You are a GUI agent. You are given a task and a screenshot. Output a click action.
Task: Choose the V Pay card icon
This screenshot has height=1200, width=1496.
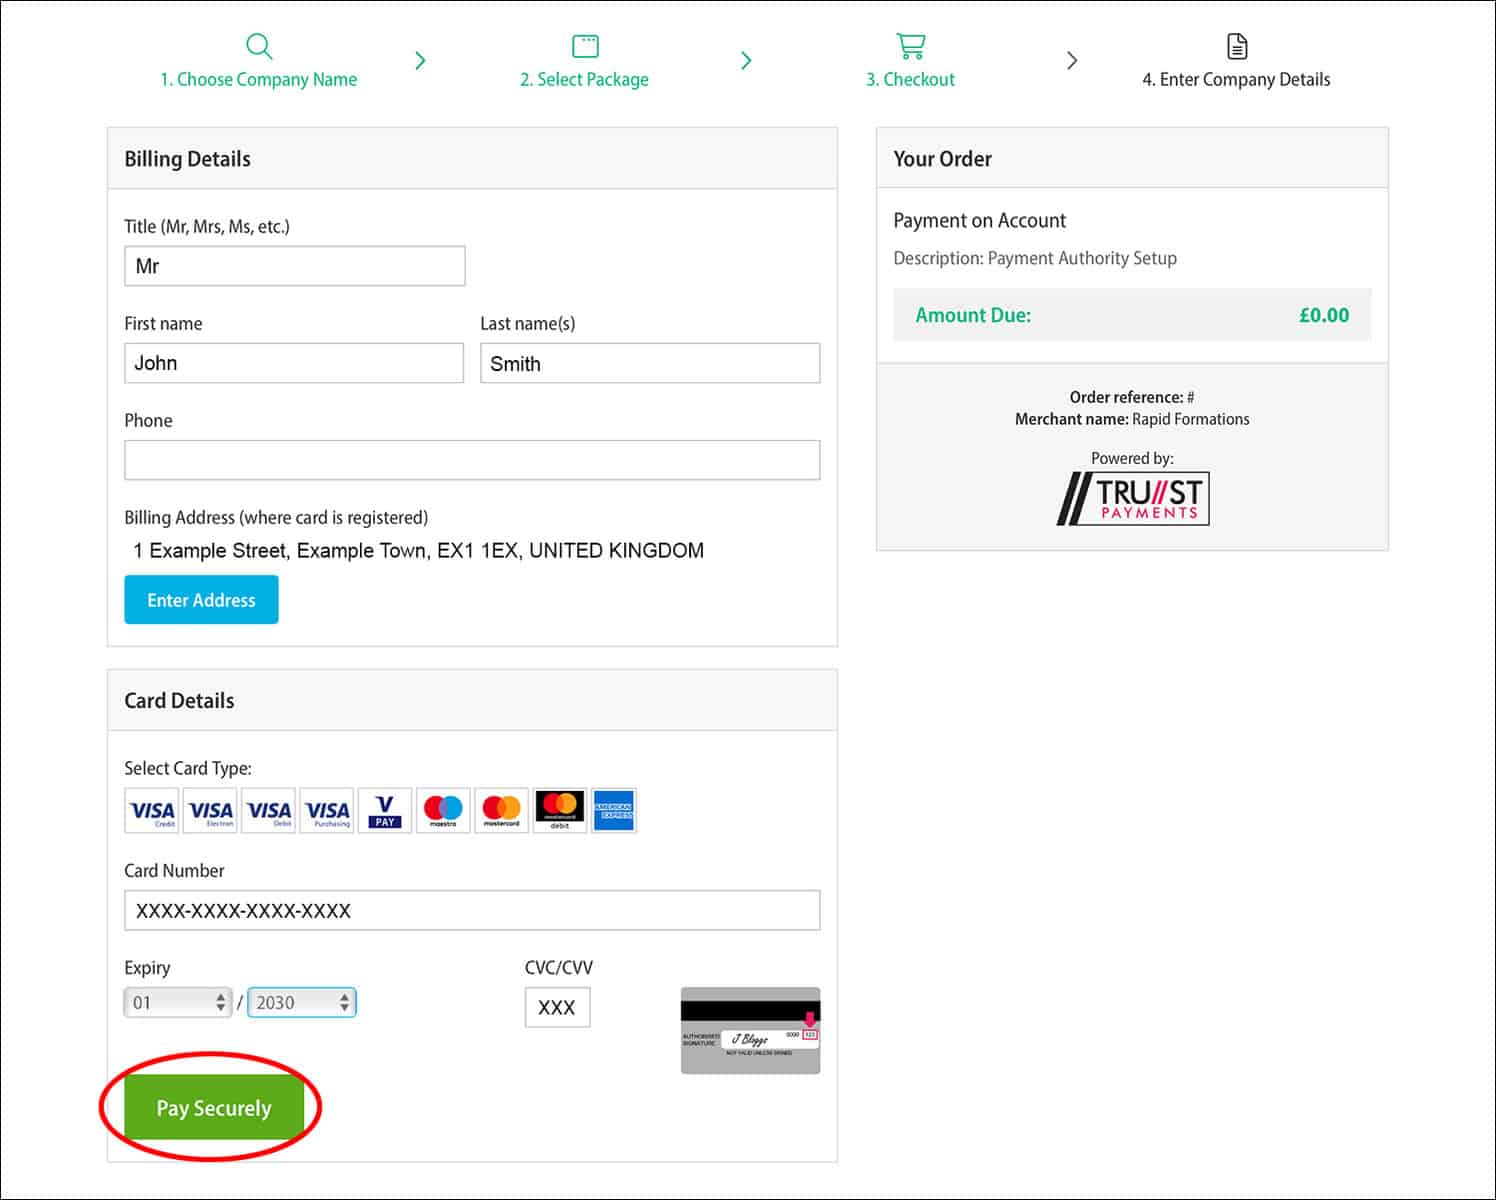[x=385, y=811]
